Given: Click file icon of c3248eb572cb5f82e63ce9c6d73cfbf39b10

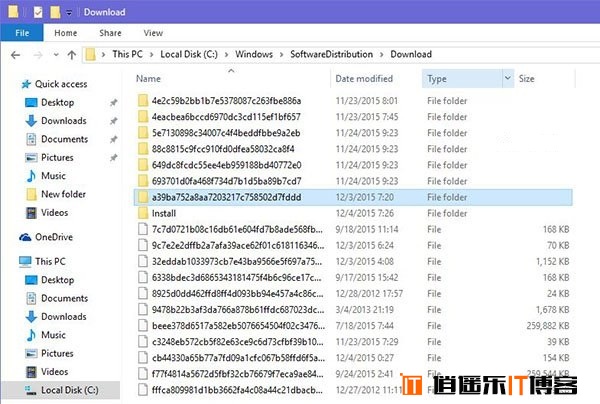Looking at the screenshot, I should (143, 342).
